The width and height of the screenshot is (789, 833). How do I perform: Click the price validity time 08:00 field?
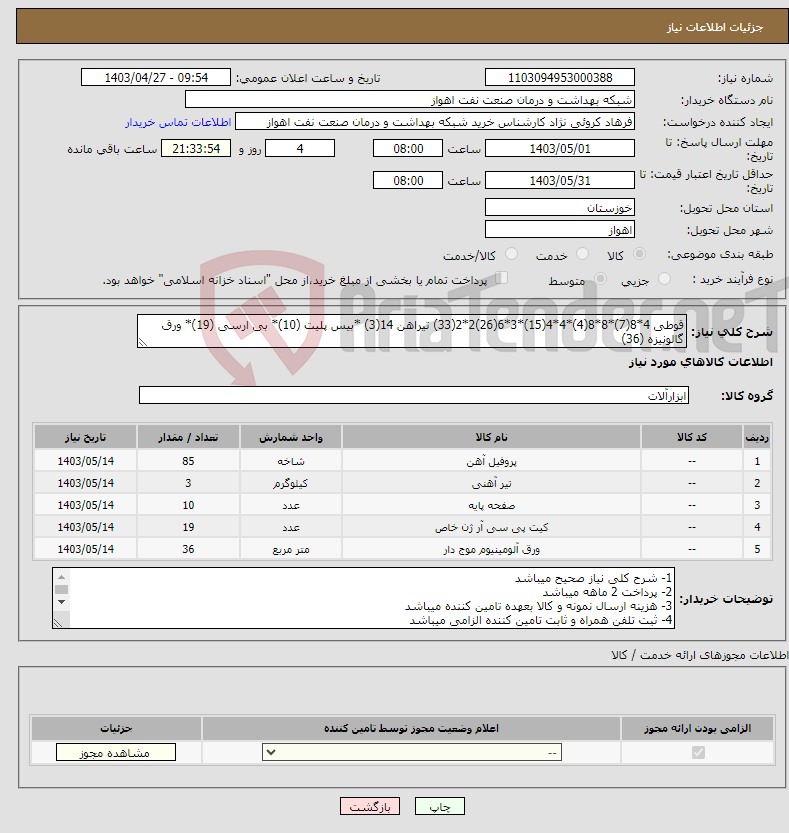pyautogui.click(x=408, y=180)
